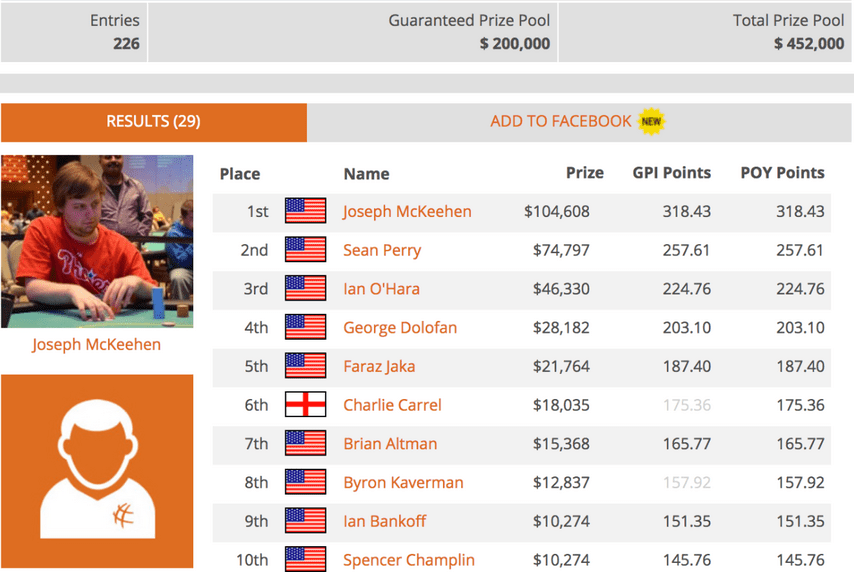Open Brian Altman's player page
This screenshot has height=572, width=854.
tap(390, 443)
